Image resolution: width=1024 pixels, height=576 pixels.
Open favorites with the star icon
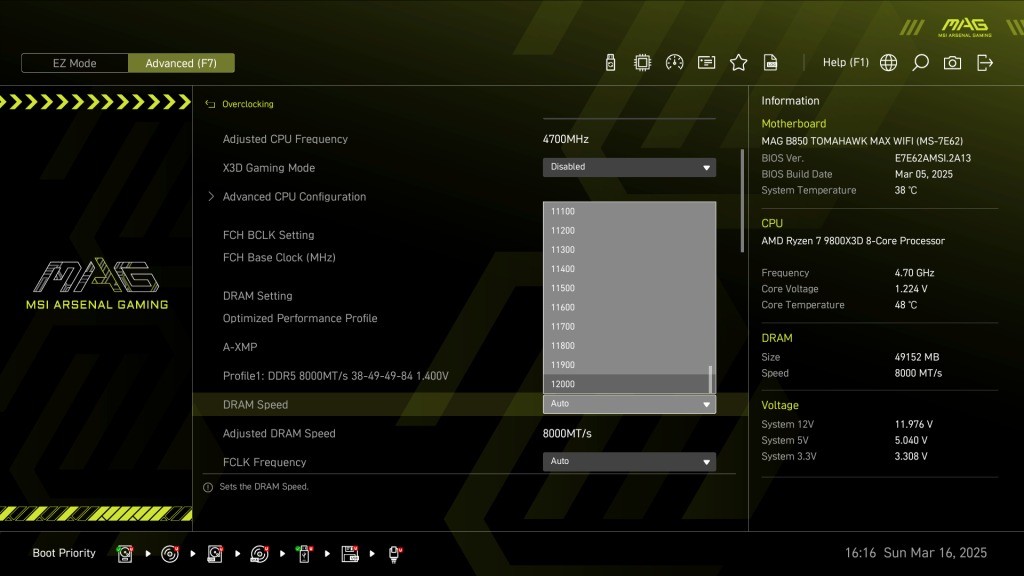coord(738,63)
